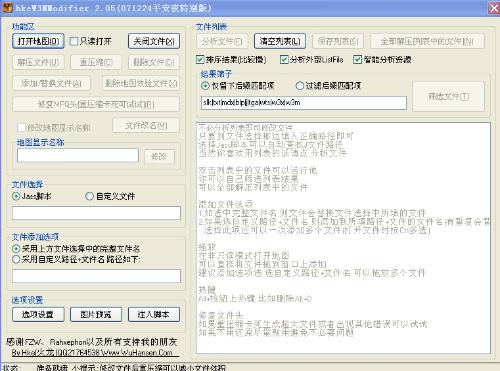This screenshot has width=500, height=371.
Task: Click the 注入脚本 button
Action: pos(154,314)
